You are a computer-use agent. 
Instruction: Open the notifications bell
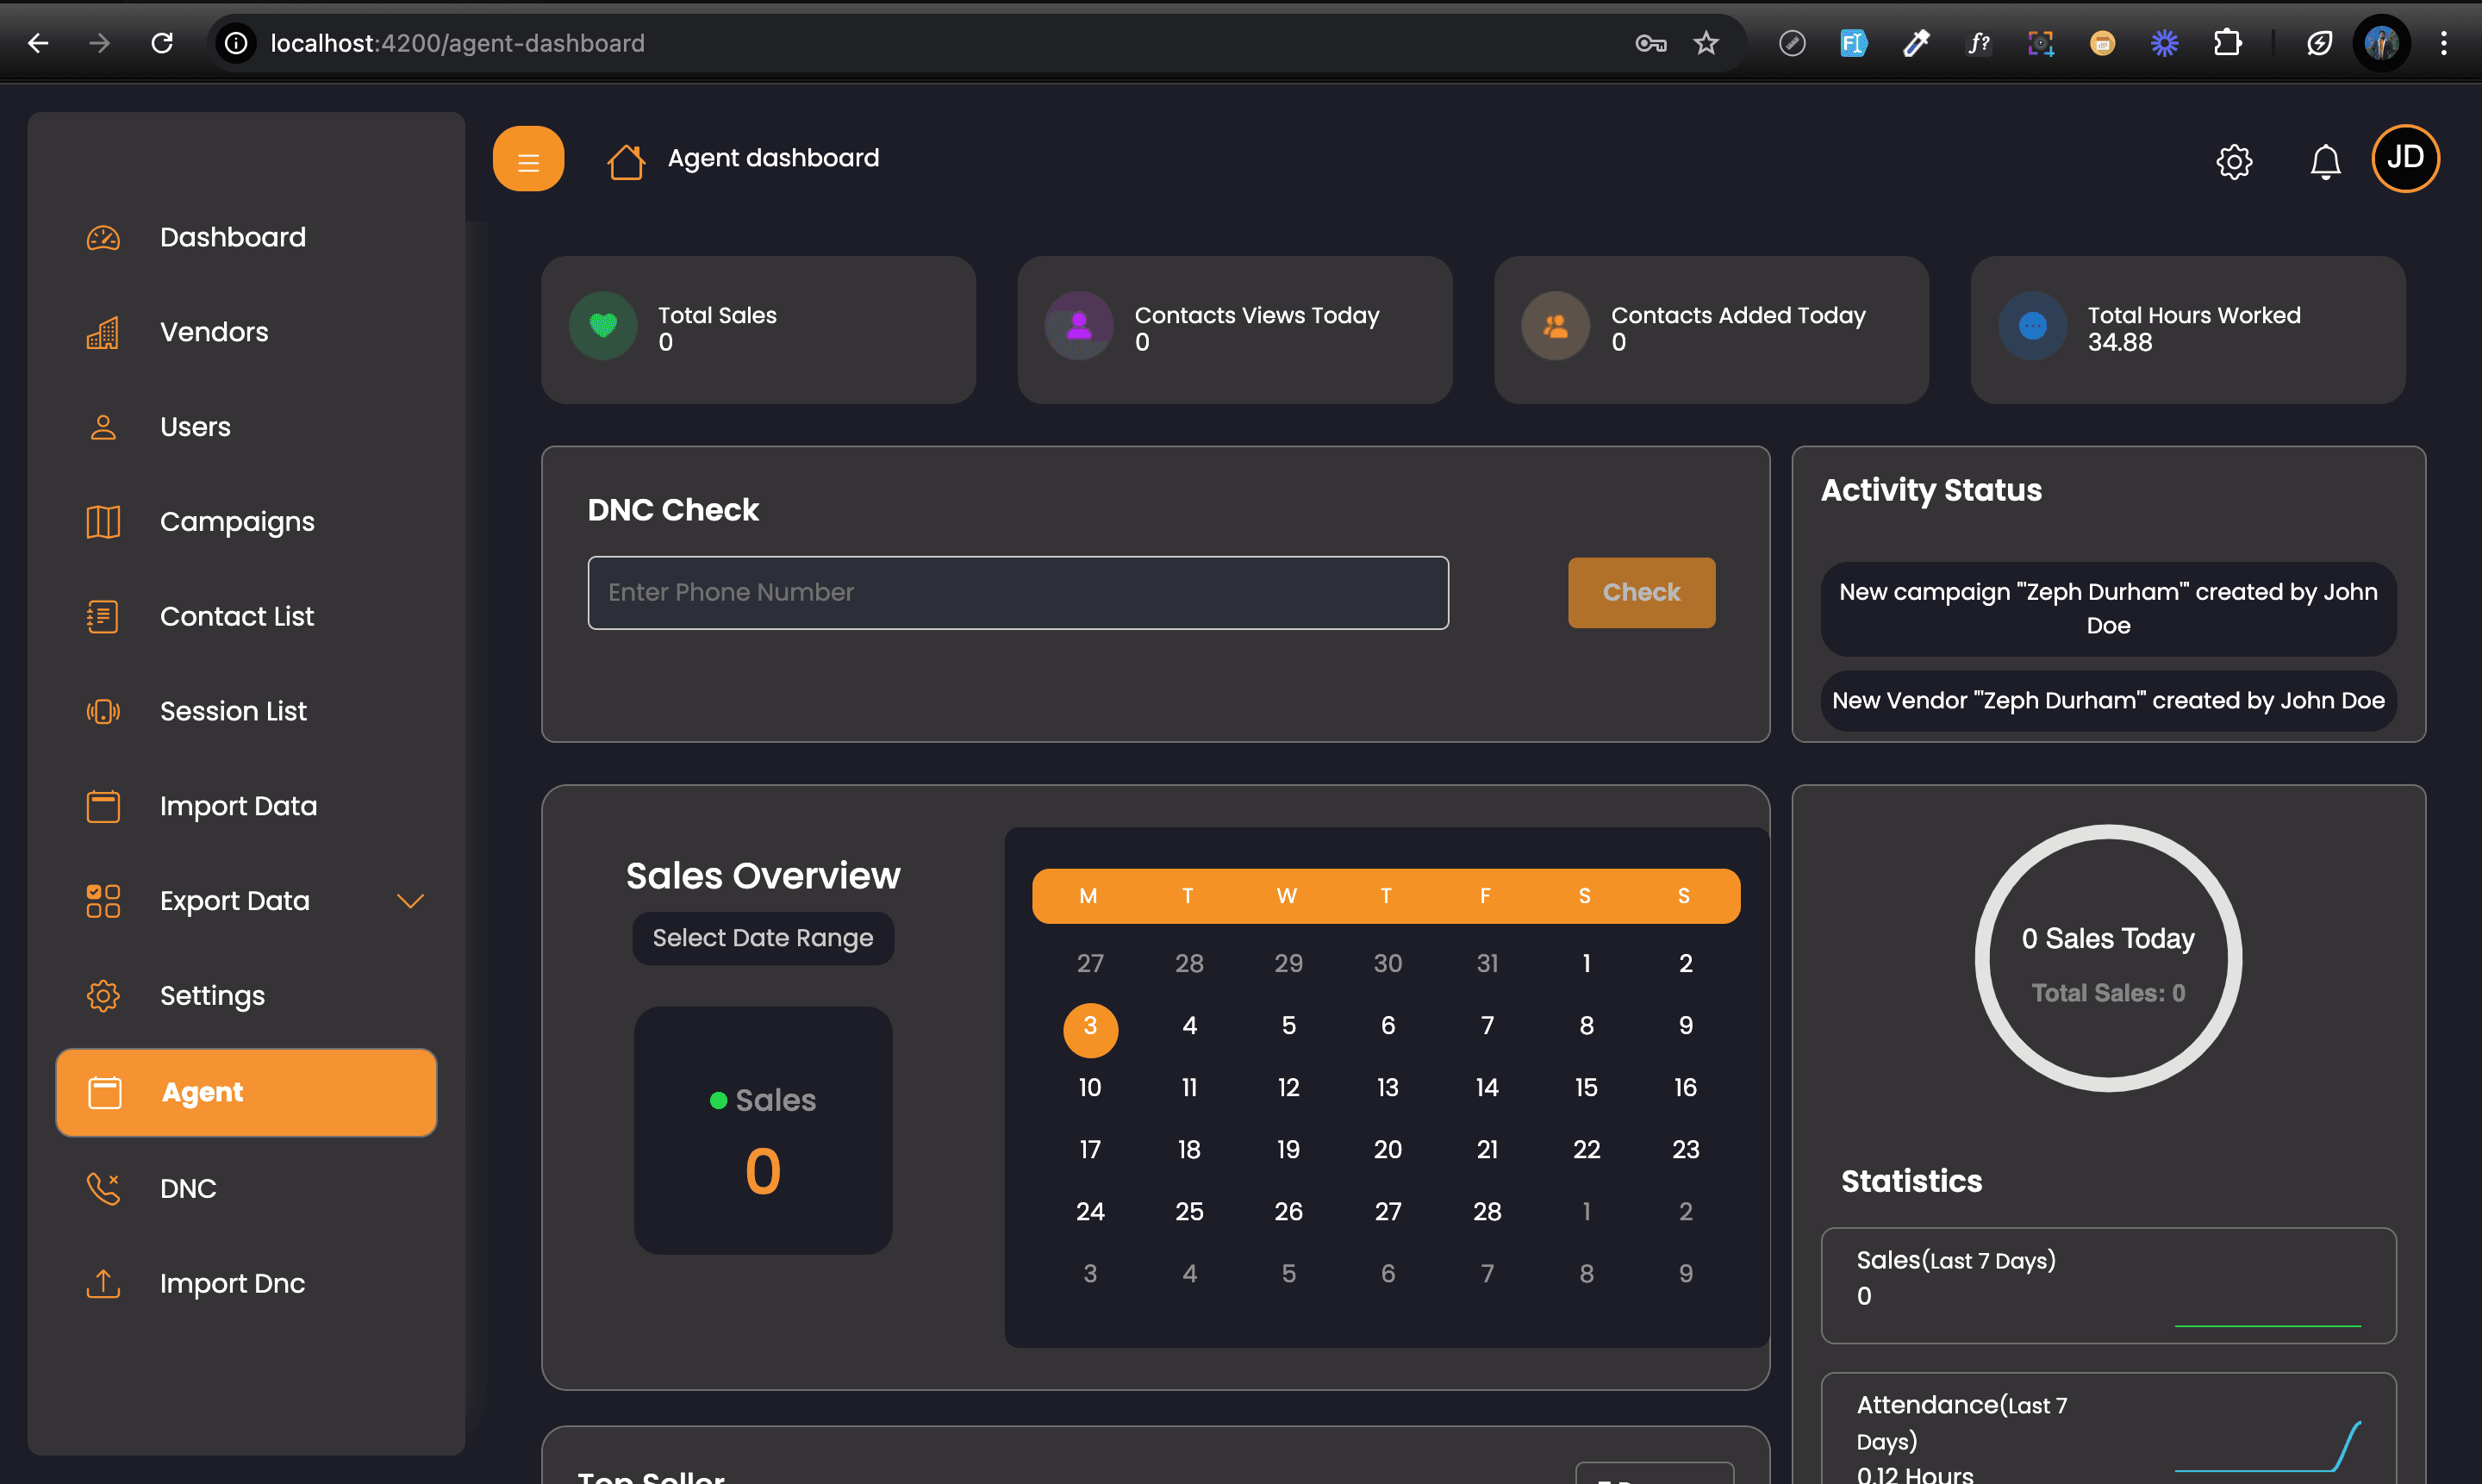(x=2325, y=161)
